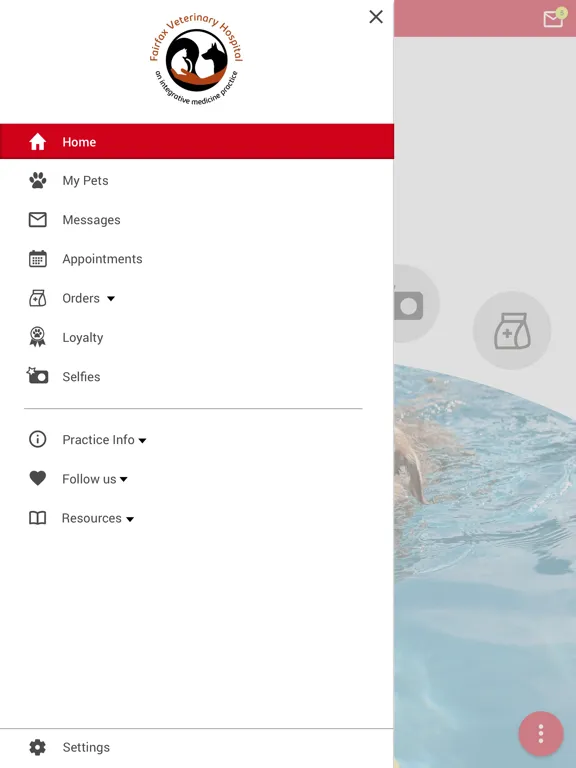
Task: Click the Loyalty ribbon badge icon
Action: [x=38, y=337]
